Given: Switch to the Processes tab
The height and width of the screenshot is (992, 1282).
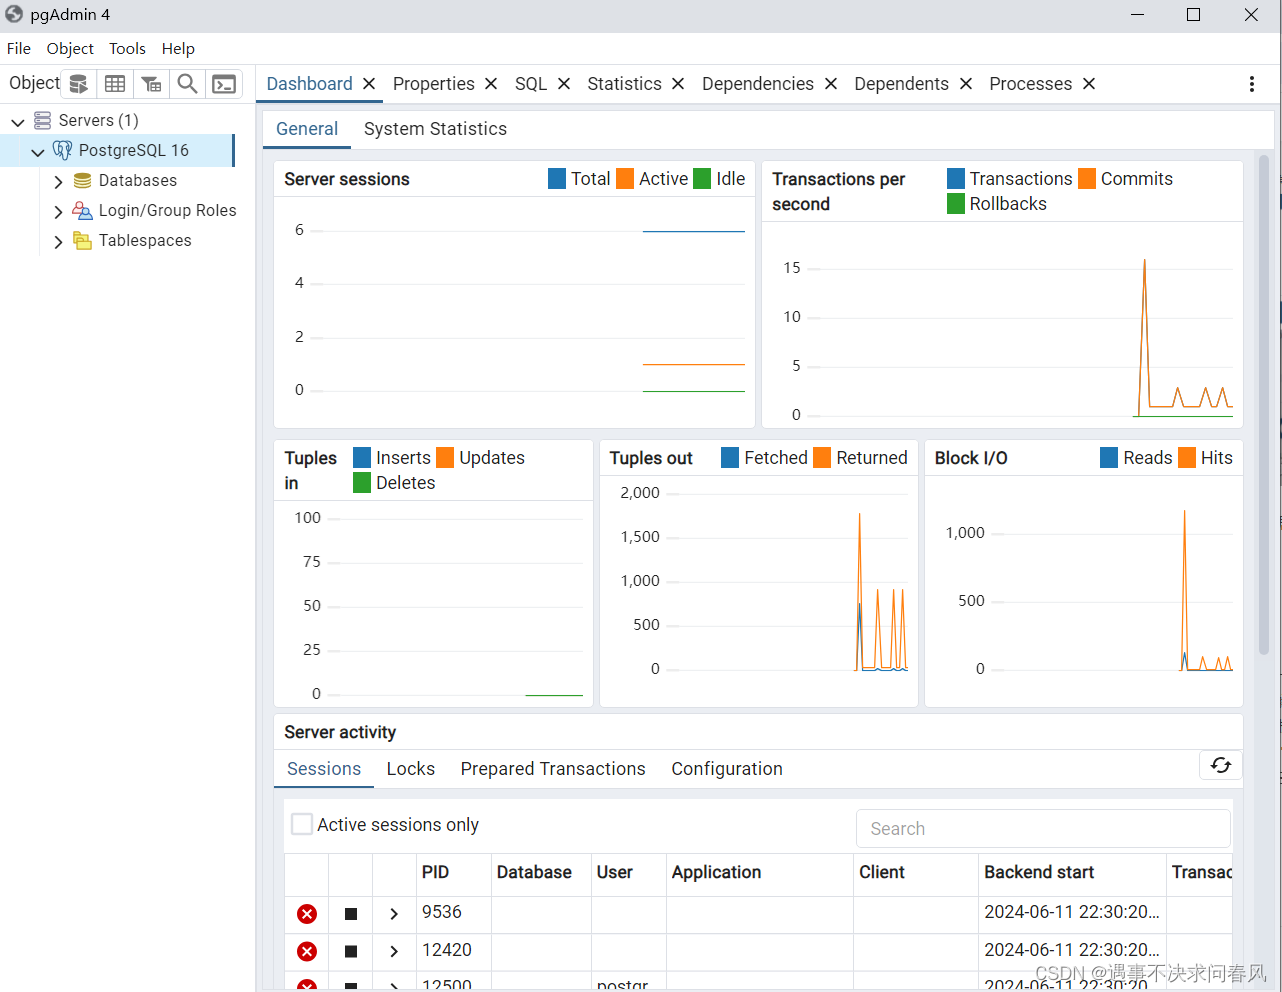Looking at the screenshot, I should 1030,84.
